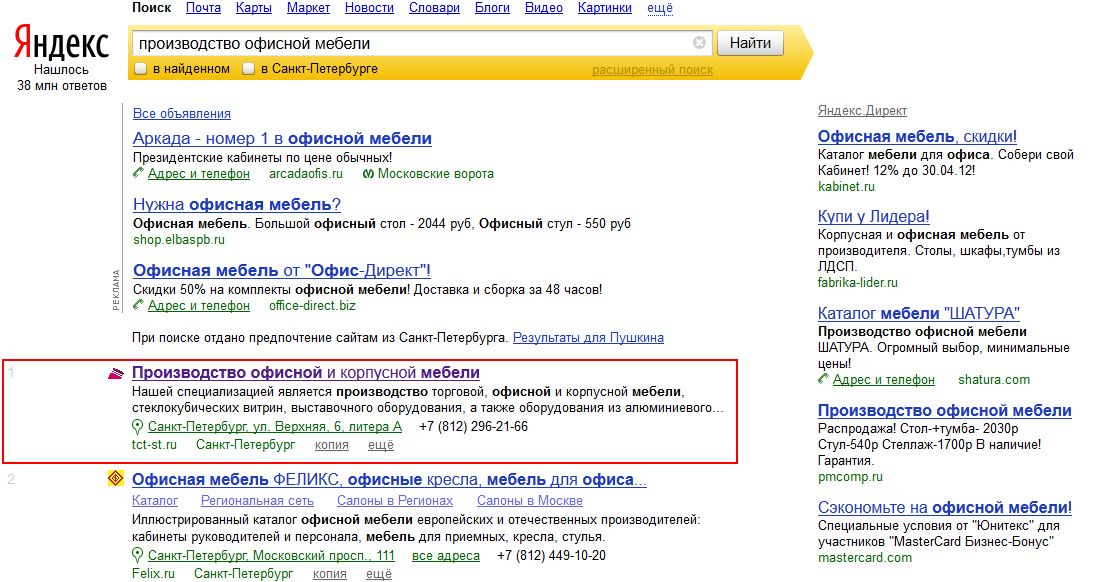Open the 'ещё' services menu in the top bar
The height and width of the screenshot is (582, 1111).
point(660,8)
